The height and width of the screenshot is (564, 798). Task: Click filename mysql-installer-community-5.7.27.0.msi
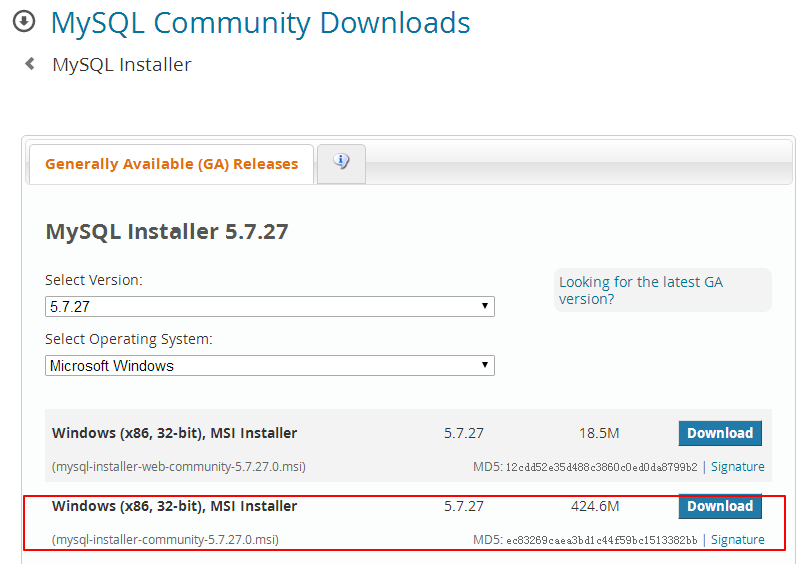165,540
